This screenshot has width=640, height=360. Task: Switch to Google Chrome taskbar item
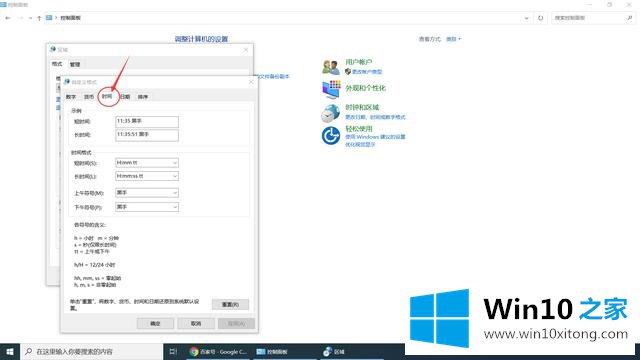(x=218, y=351)
